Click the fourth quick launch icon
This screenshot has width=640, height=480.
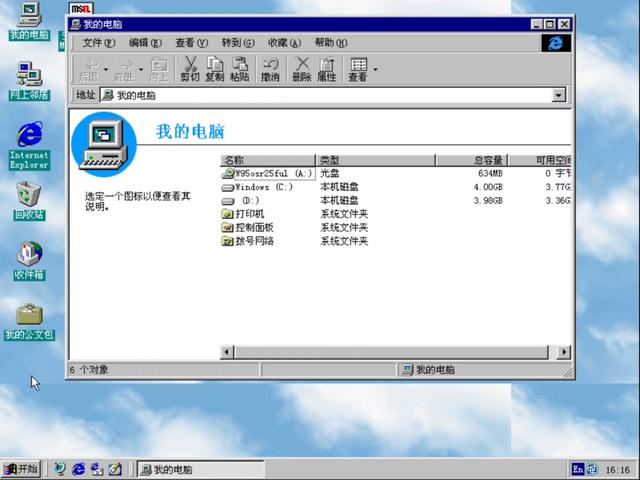pyautogui.click(x=115, y=469)
